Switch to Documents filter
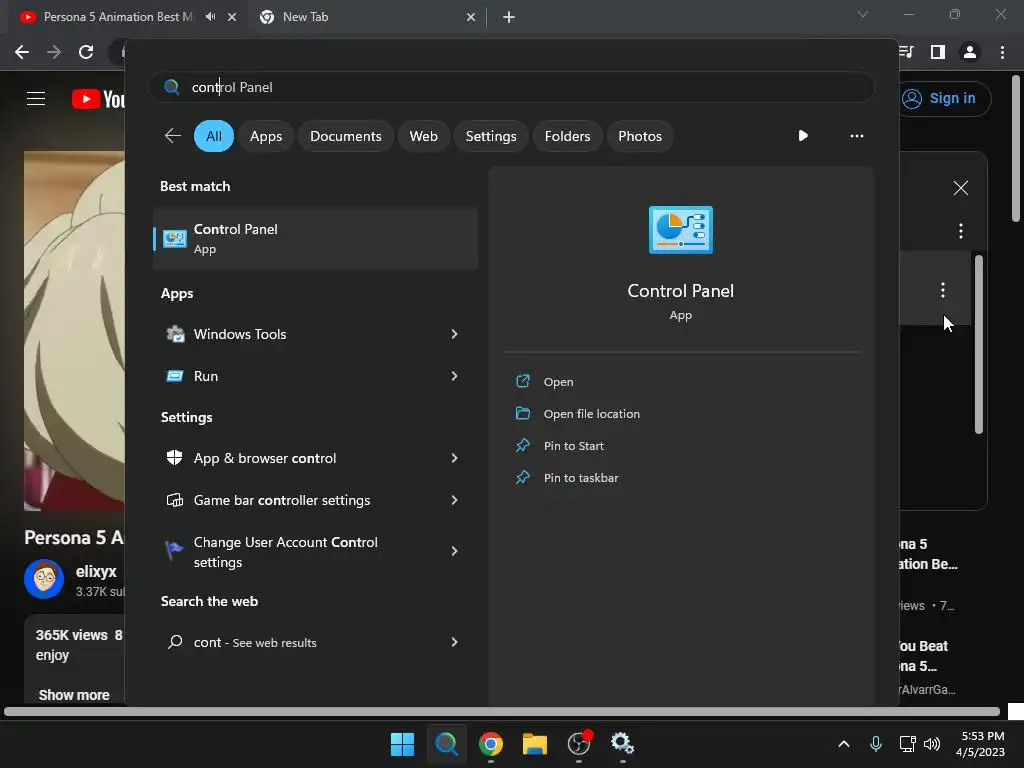 pyautogui.click(x=345, y=136)
